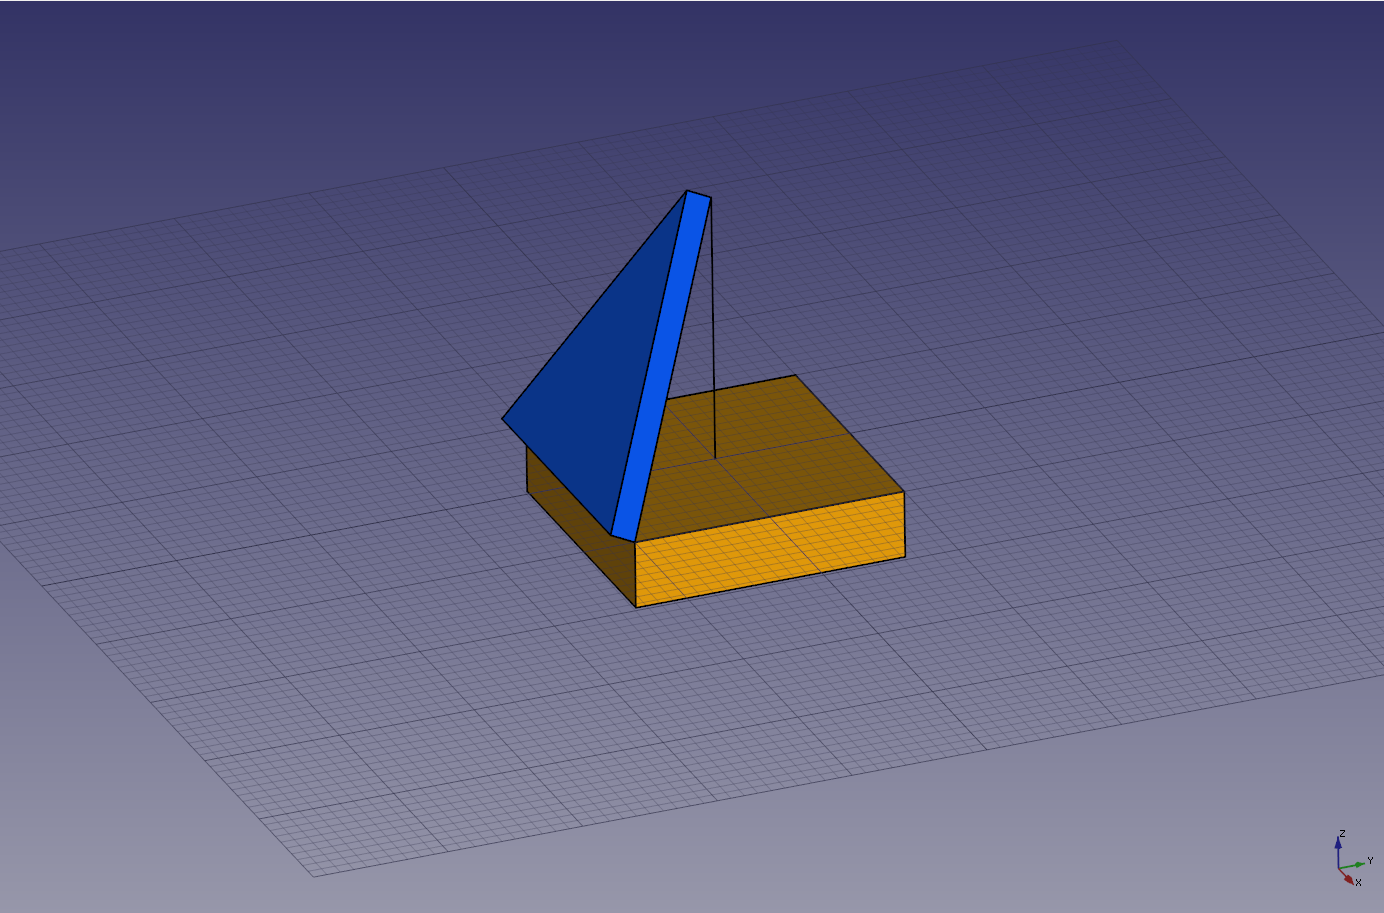Select the box's top right corner vertex
This screenshot has width=1384, height=913.
(x=904, y=492)
